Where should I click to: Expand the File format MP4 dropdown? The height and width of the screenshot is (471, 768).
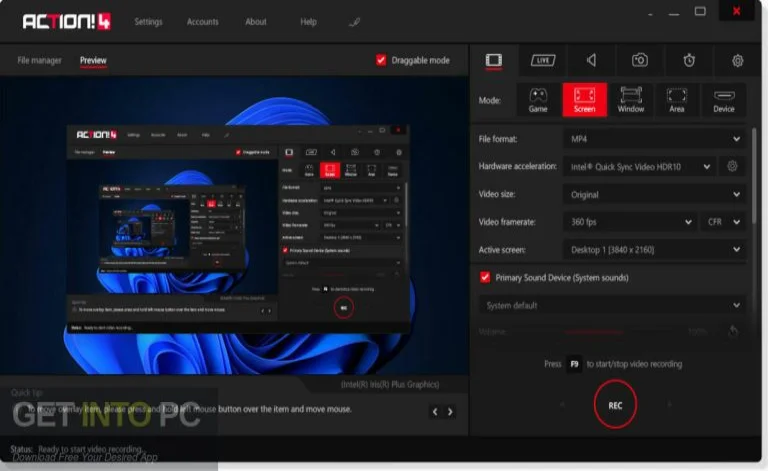coord(653,139)
